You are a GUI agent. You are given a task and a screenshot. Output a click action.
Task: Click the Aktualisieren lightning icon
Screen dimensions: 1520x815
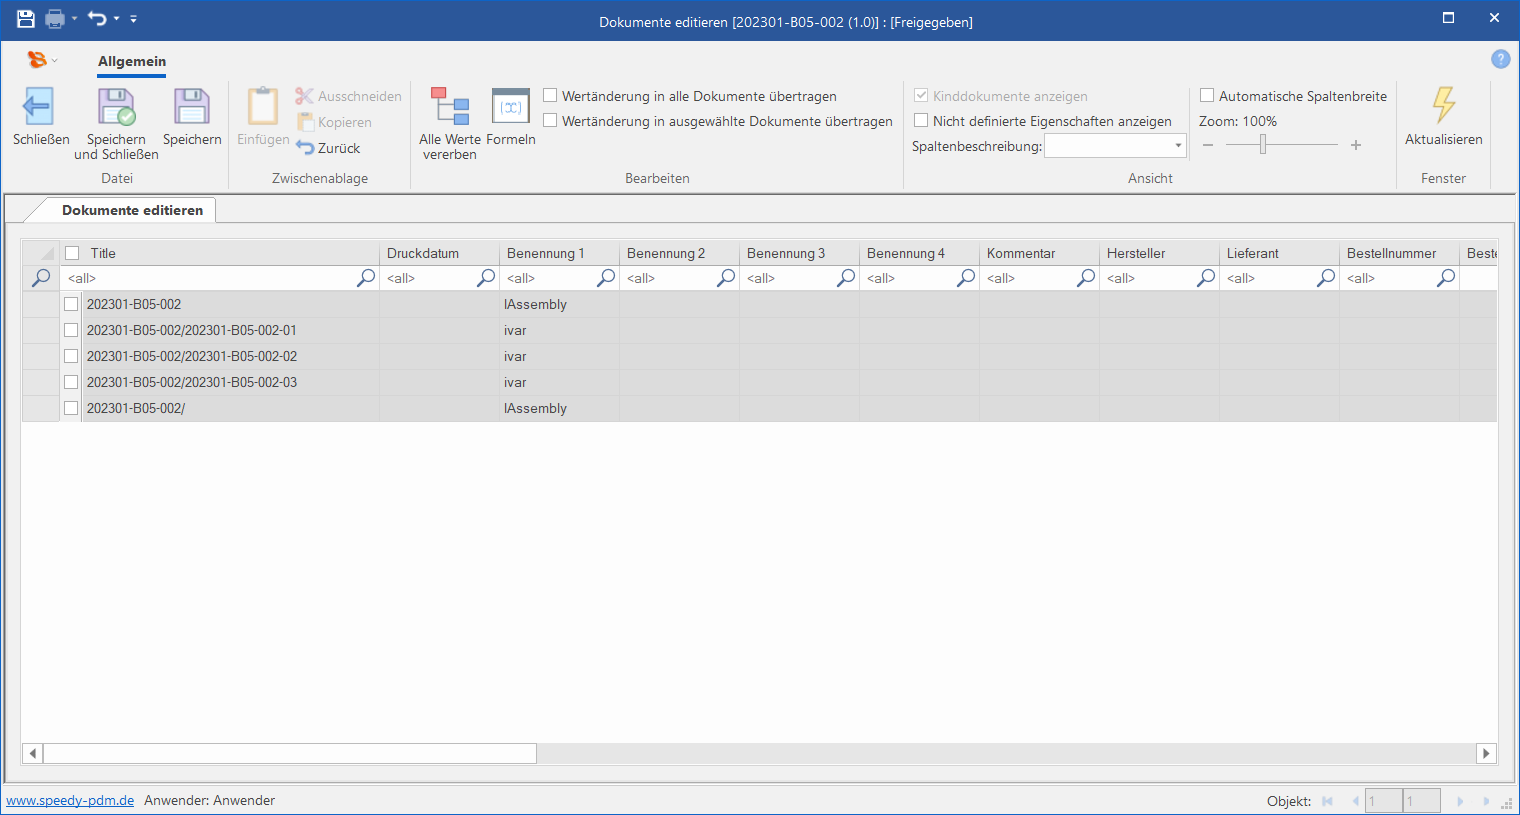click(x=1443, y=105)
